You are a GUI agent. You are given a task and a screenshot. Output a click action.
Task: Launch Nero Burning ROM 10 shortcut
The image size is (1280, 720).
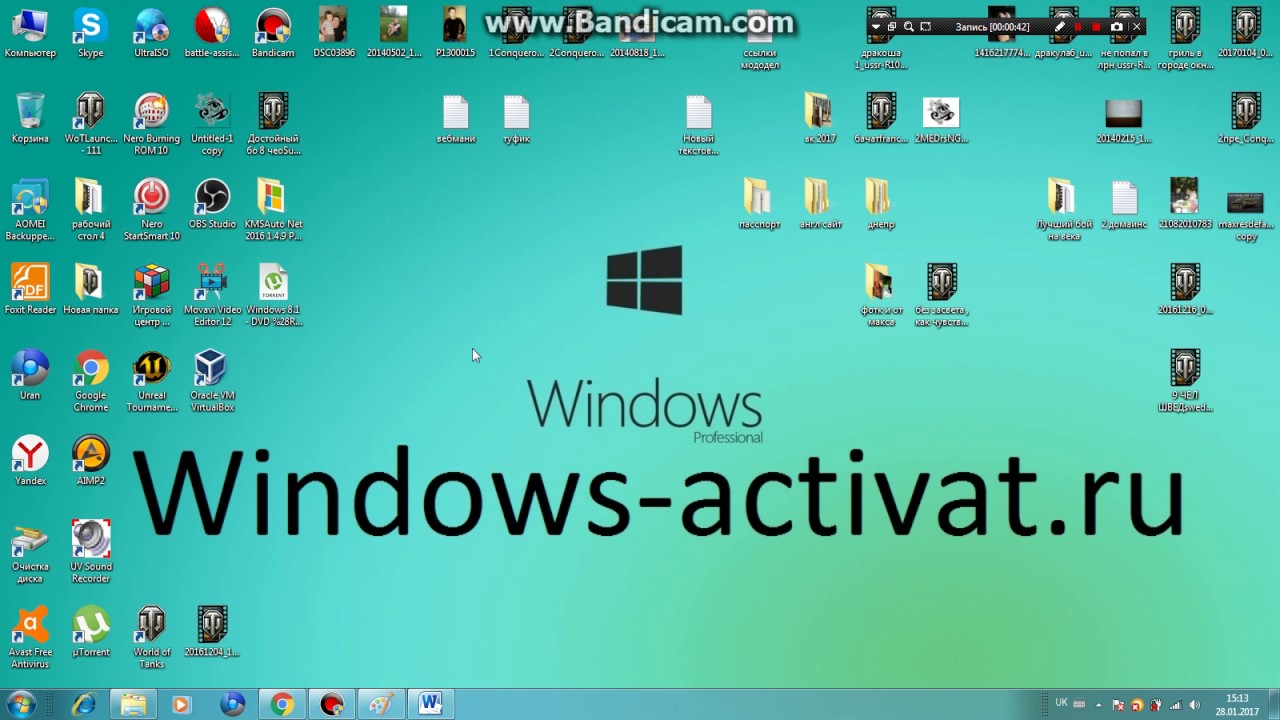[151, 124]
